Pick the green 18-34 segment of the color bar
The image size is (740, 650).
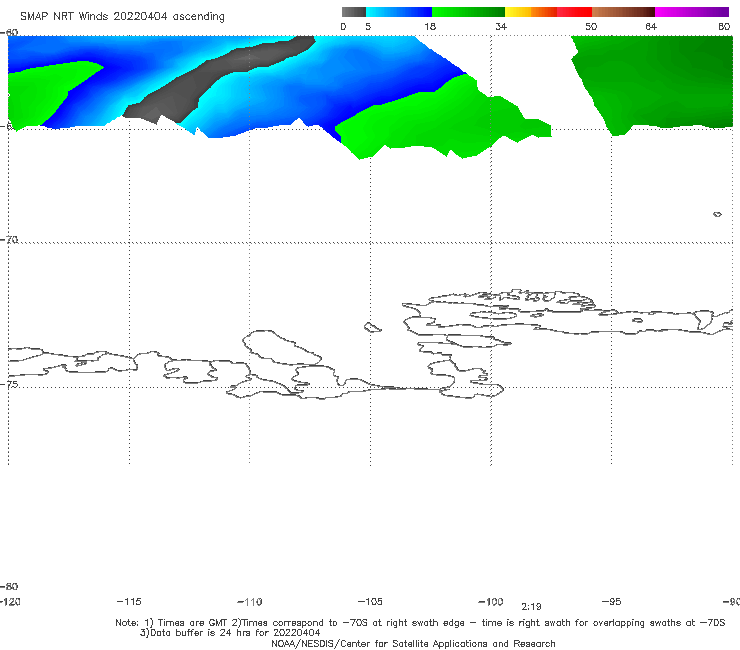point(468,12)
